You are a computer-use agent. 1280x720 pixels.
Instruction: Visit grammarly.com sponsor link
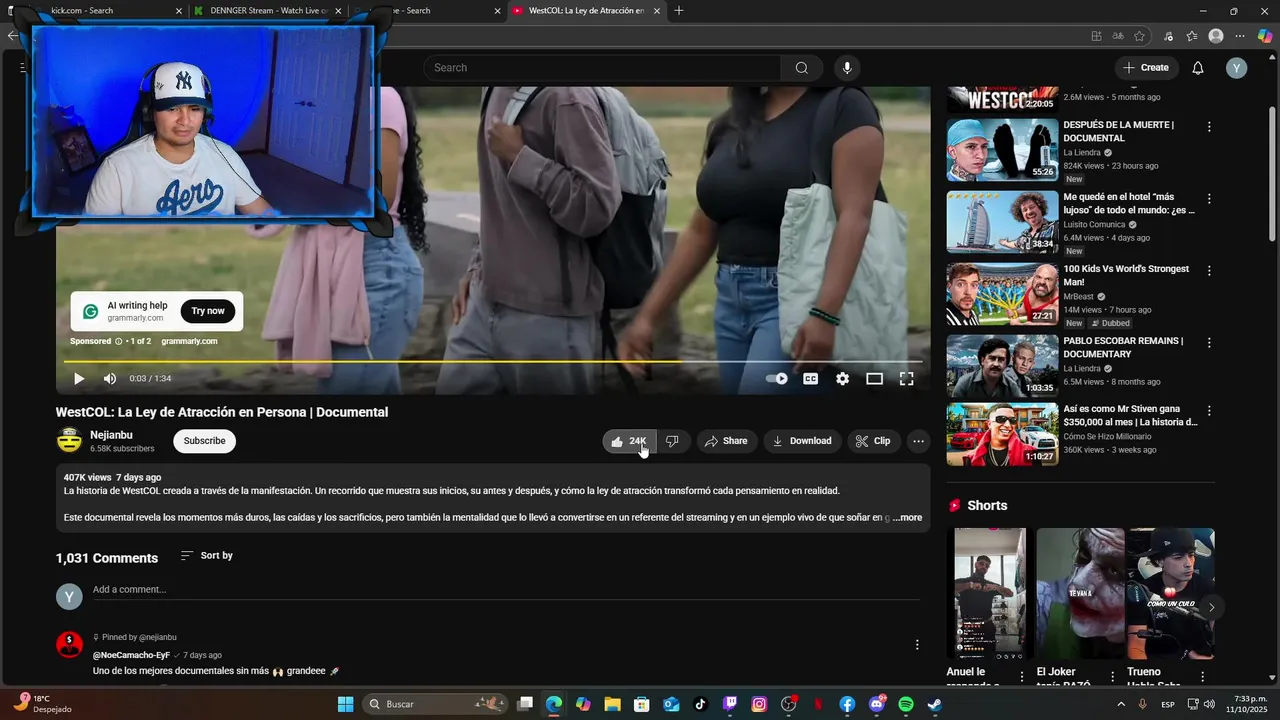point(189,341)
